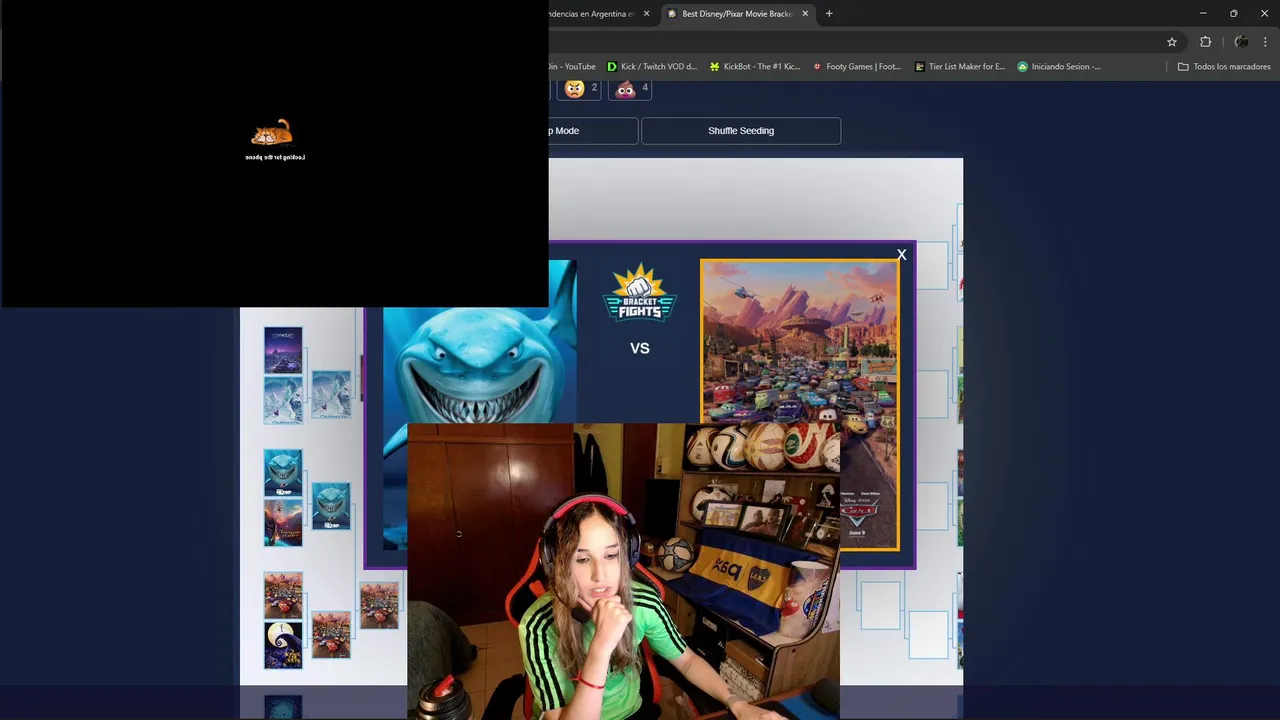Viewport: 1280px width, 720px height.
Task: Select the Onward poster in the bracket
Action: pos(283,351)
